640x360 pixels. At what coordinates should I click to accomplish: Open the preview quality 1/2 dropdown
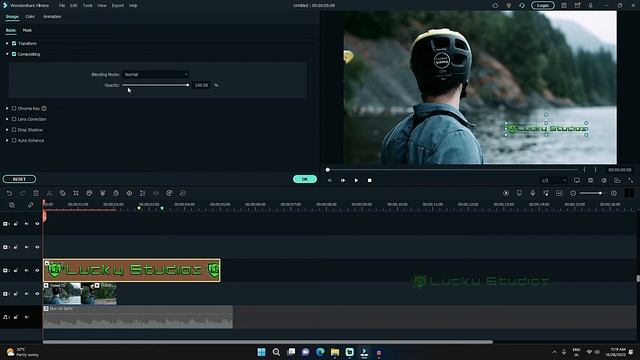[554, 180]
